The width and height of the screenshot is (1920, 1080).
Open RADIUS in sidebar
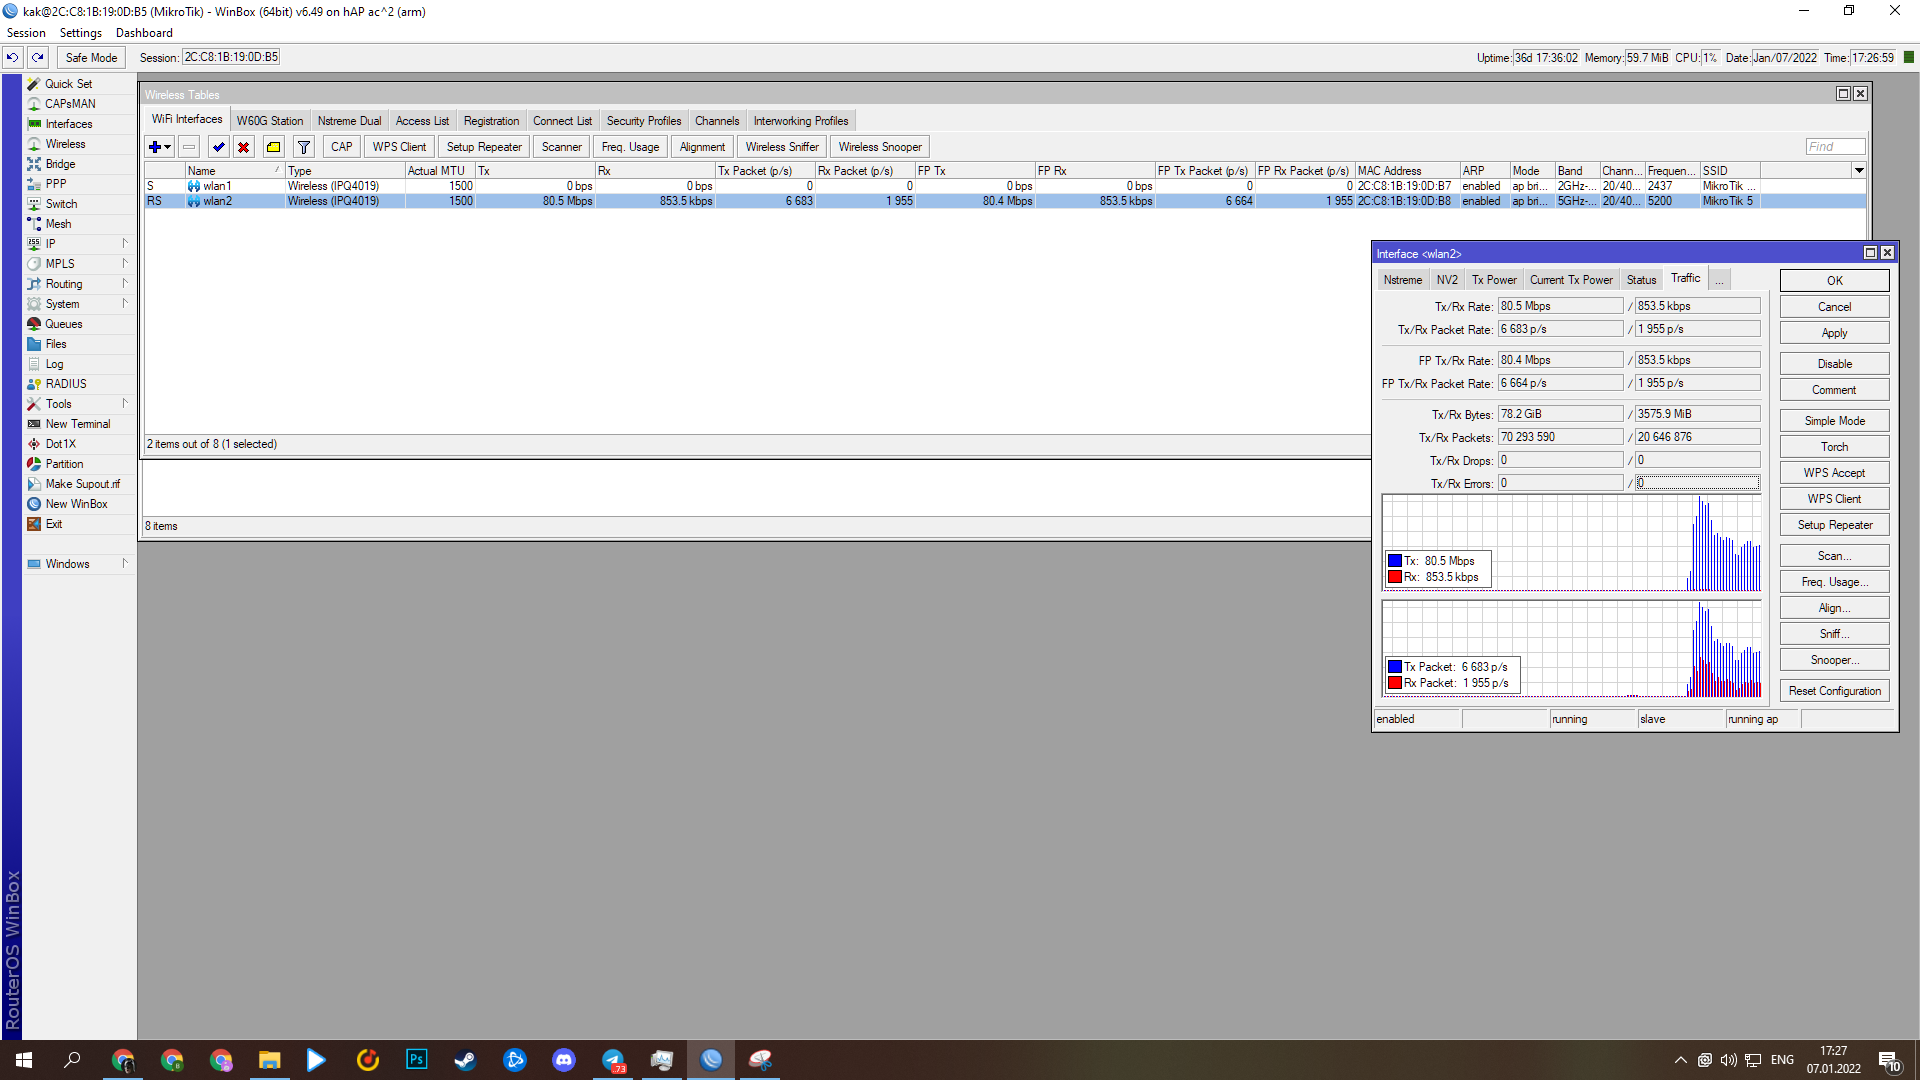coord(66,384)
